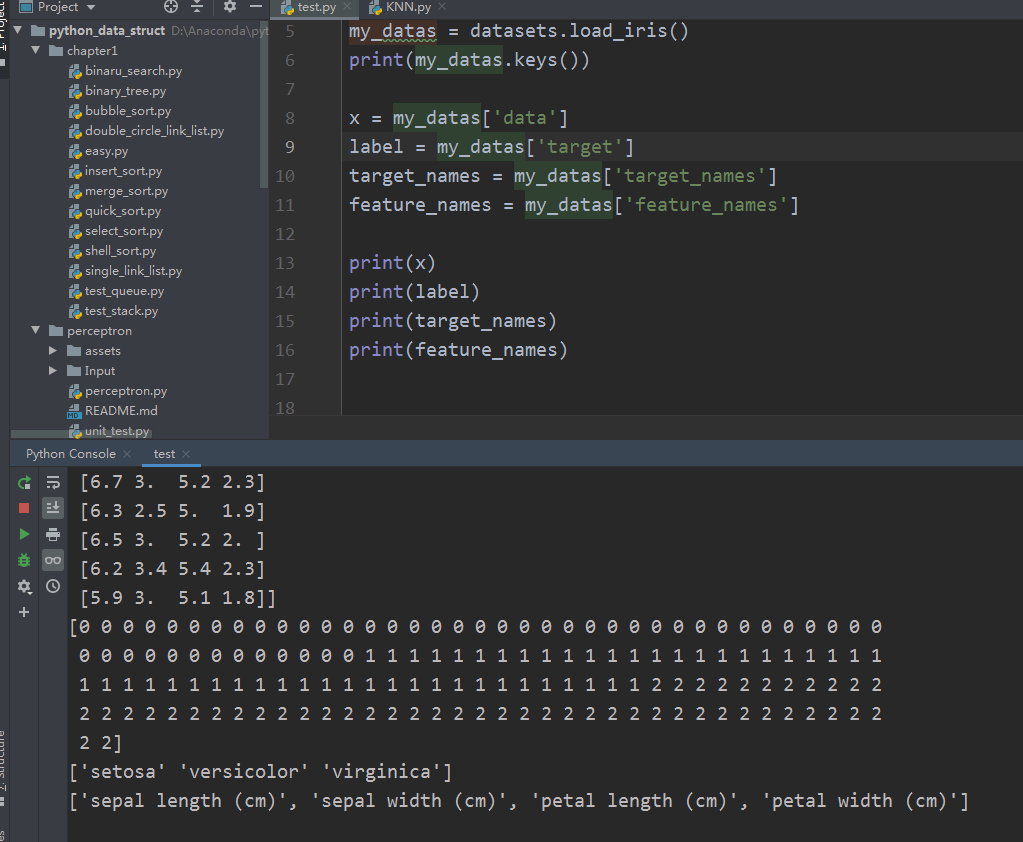Screen dimensions: 1023x842
Task: Open unit_test.py file
Action: [117, 431]
